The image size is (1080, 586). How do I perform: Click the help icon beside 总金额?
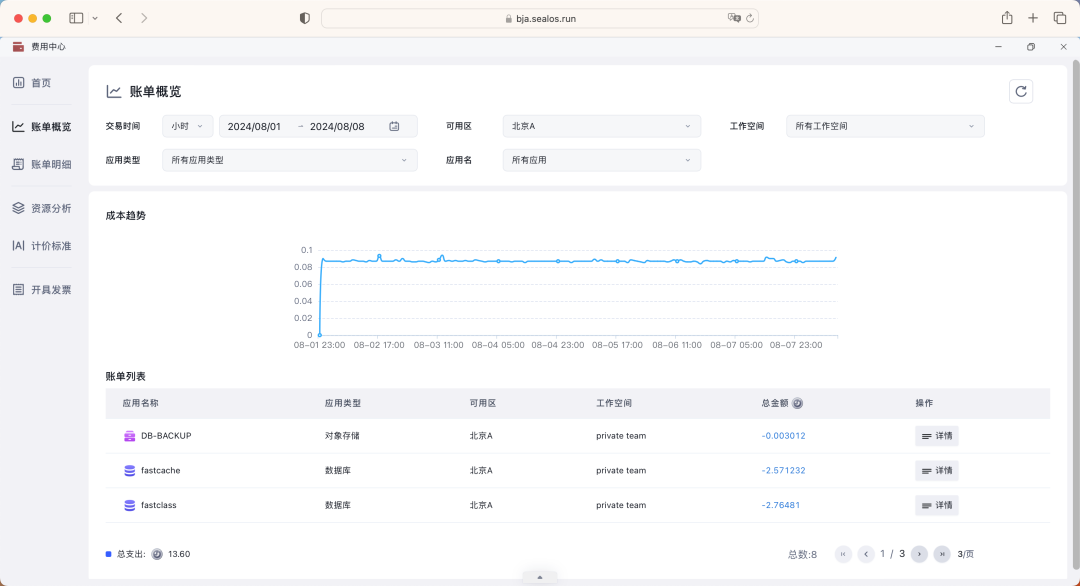click(x=797, y=404)
